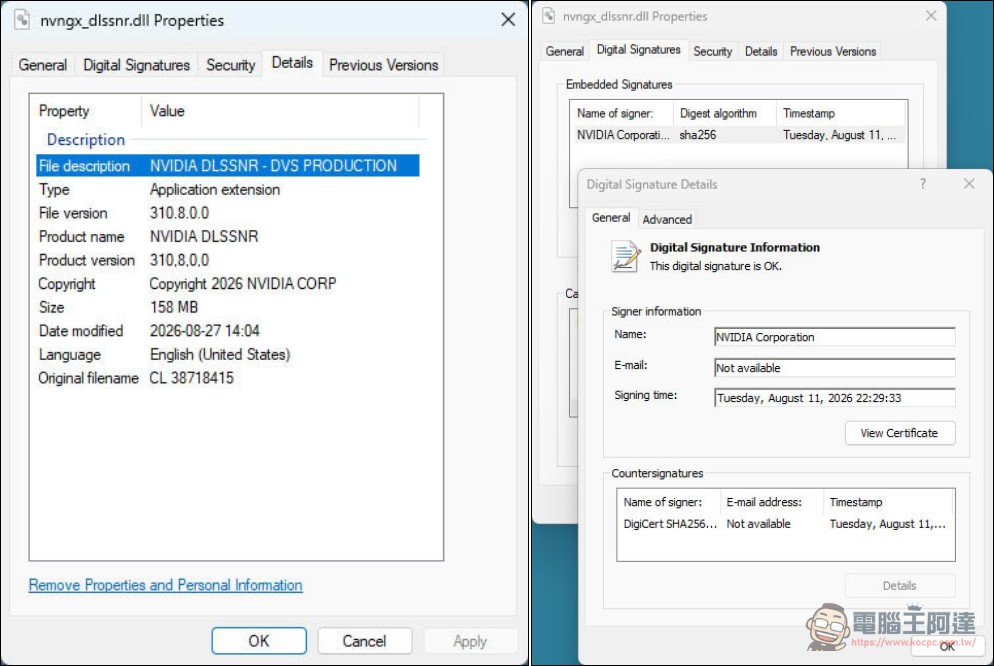Screen dimensions: 994x666
Task: Select the Product name NVIDIA DLSSNR row
Action: click(x=228, y=236)
